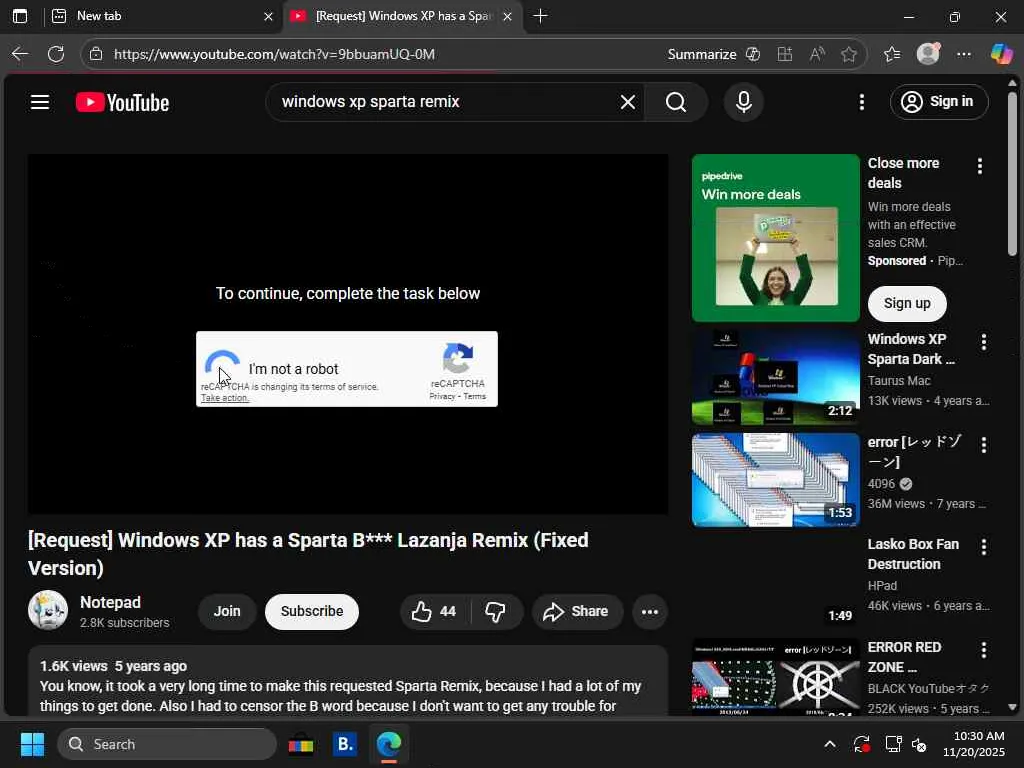Open Microsoft Store from taskbar
This screenshot has width=1024, height=768.
(x=300, y=744)
